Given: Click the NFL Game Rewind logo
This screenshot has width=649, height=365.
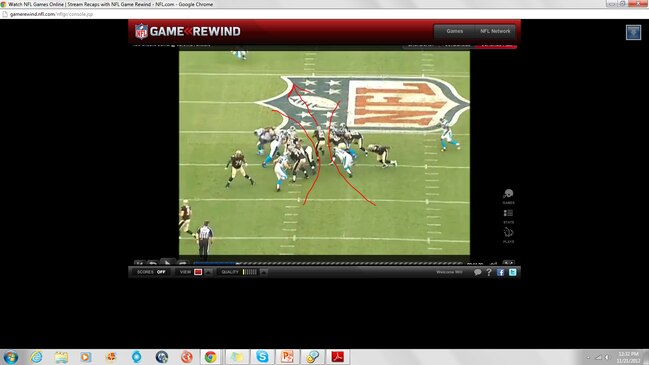Looking at the screenshot, I should coord(187,31).
